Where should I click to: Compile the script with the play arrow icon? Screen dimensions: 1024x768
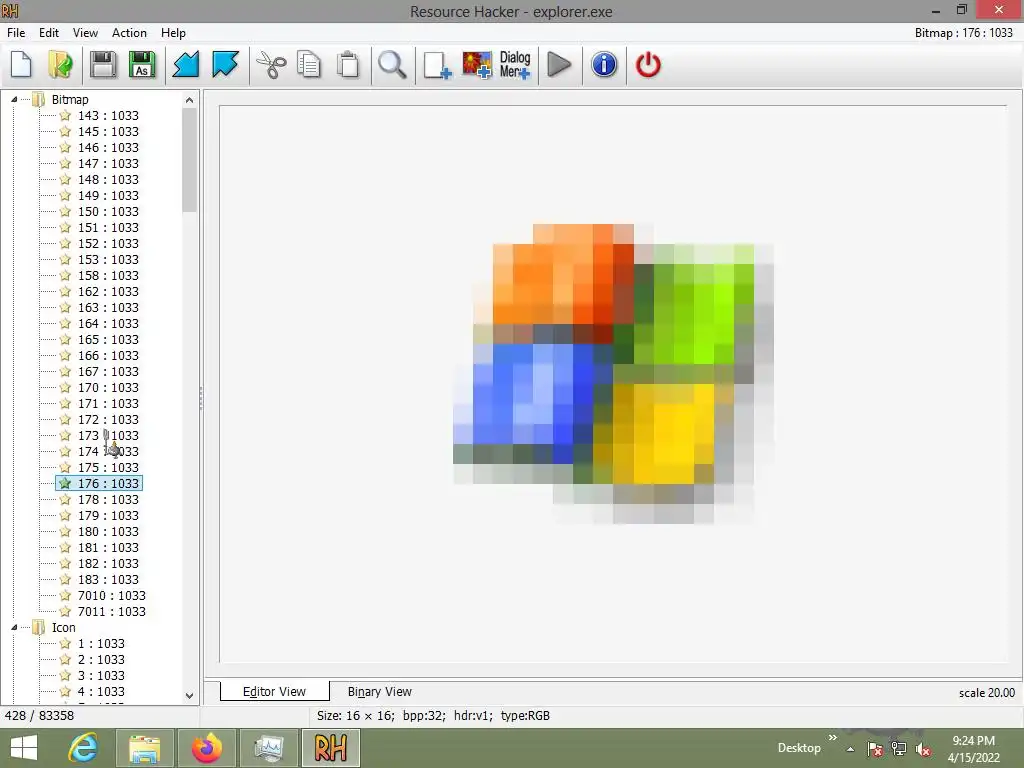click(559, 65)
